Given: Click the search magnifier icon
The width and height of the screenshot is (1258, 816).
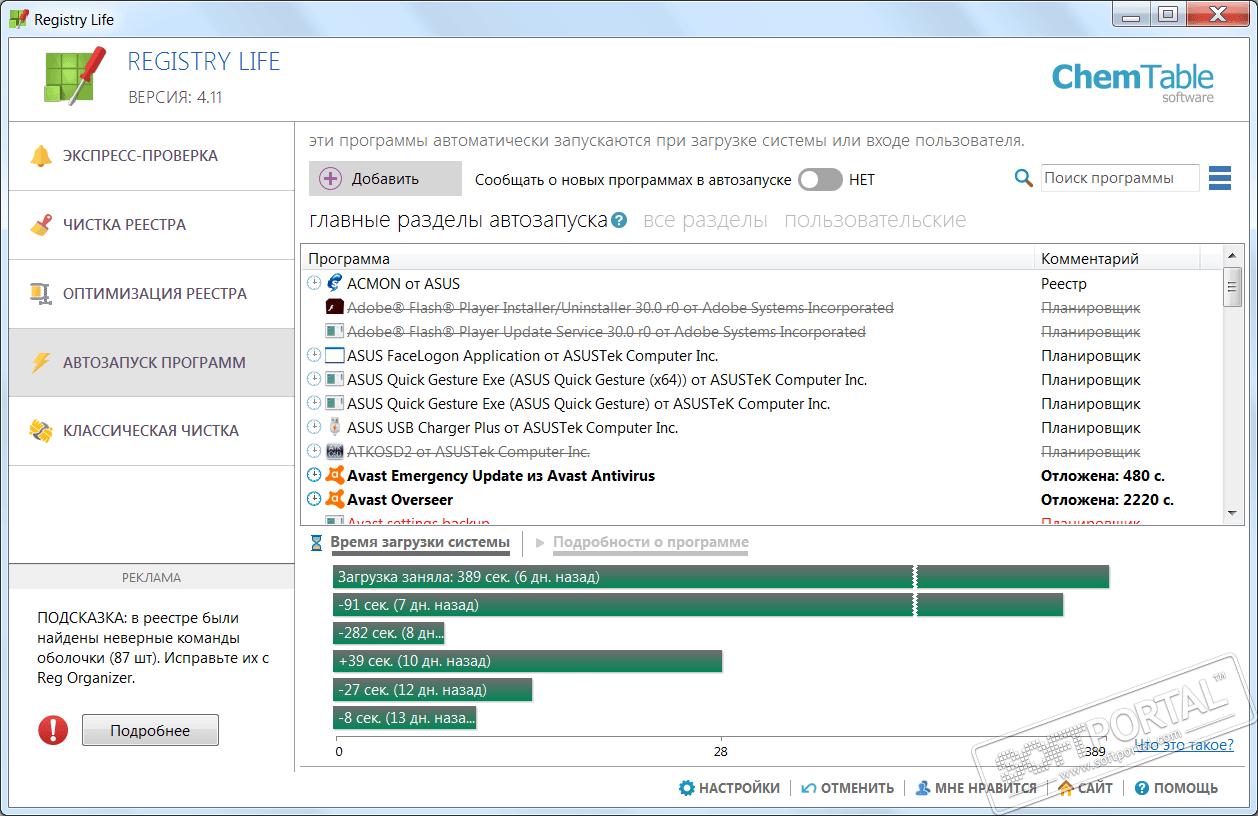Looking at the screenshot, I should [1023, 178].
